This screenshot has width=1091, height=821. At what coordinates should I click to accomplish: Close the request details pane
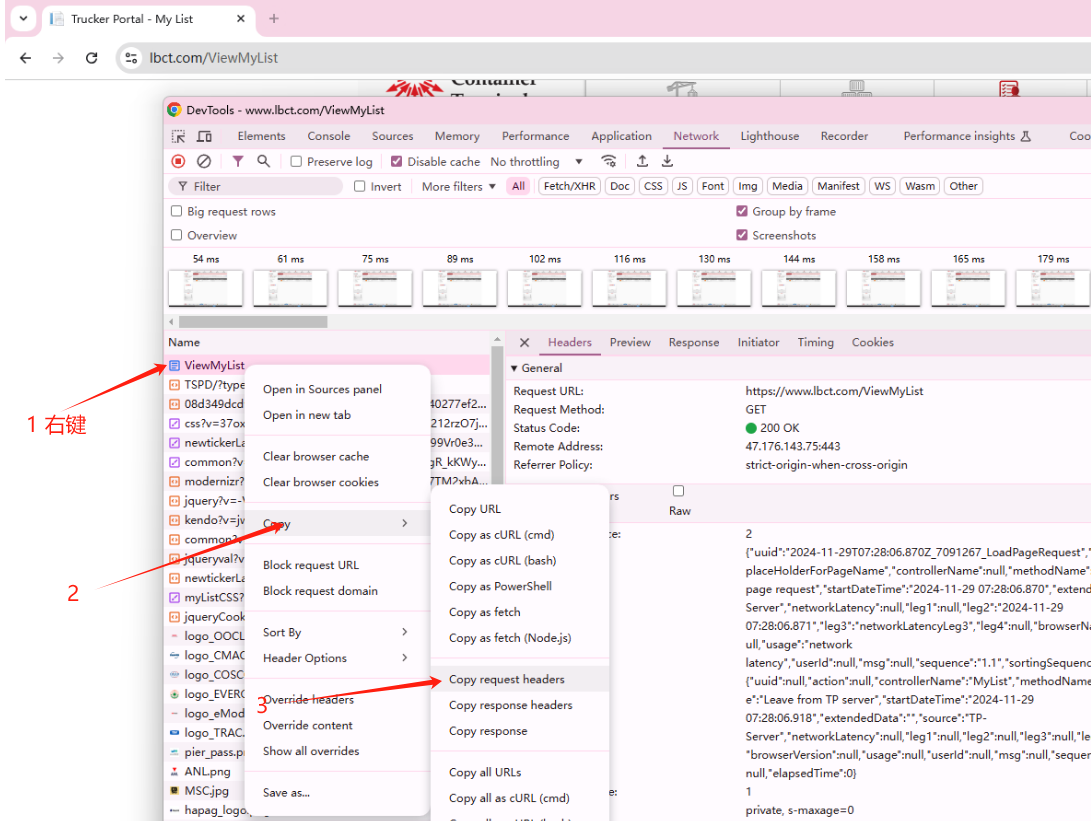(525, 342)
